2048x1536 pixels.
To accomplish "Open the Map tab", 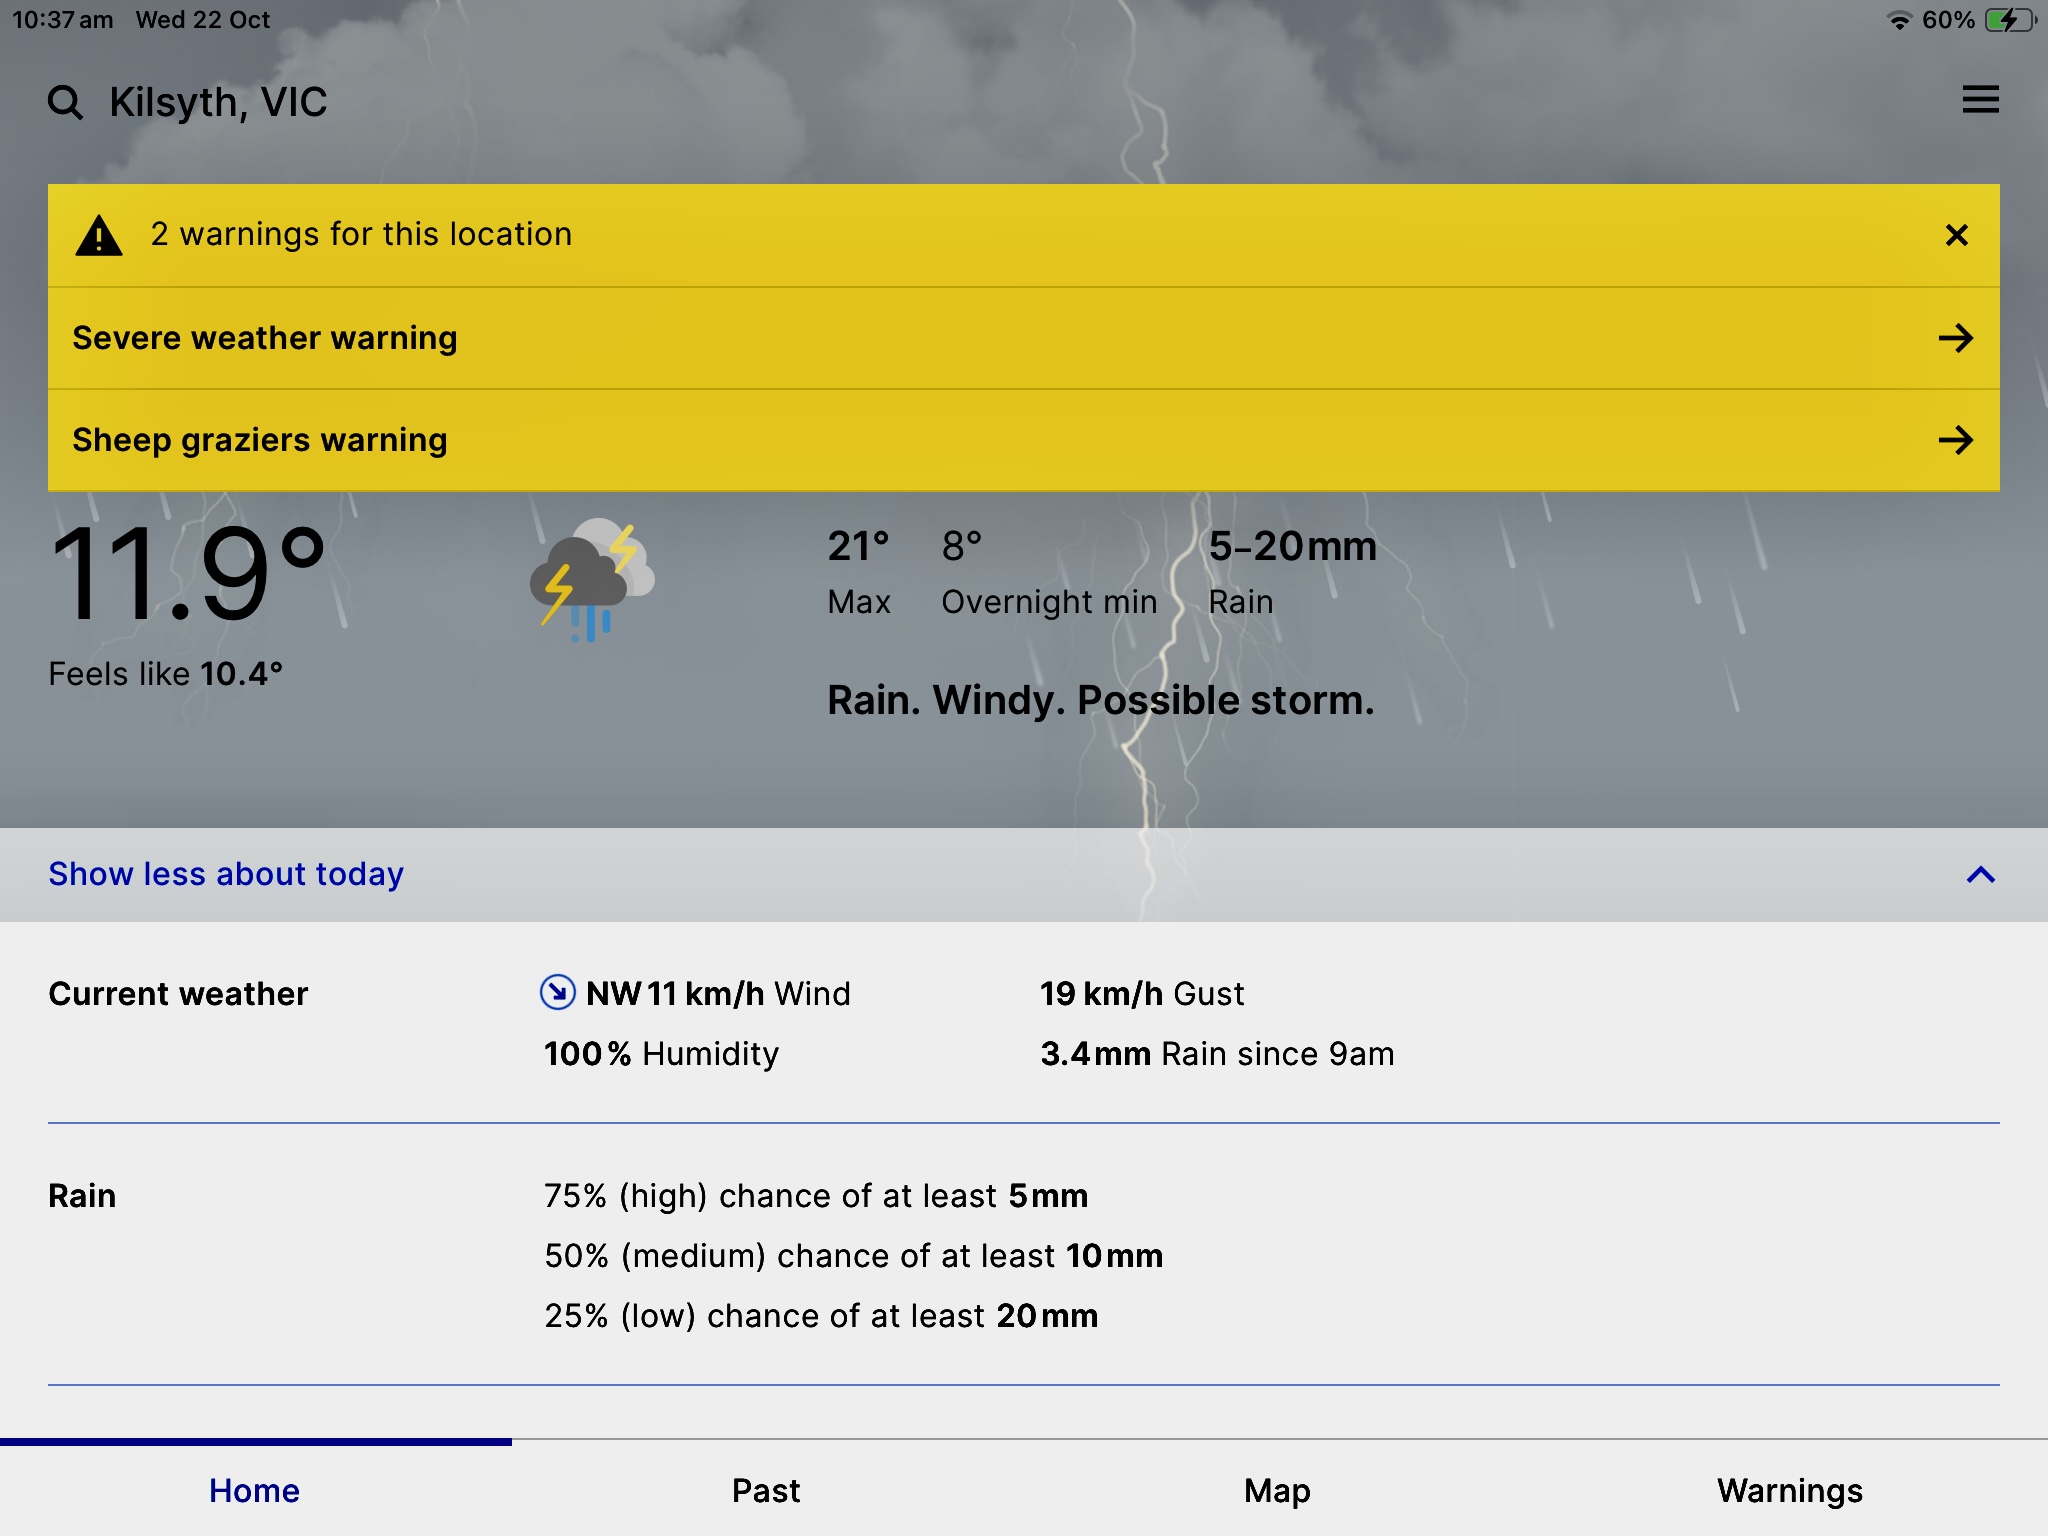I will coord(1277,1490).
